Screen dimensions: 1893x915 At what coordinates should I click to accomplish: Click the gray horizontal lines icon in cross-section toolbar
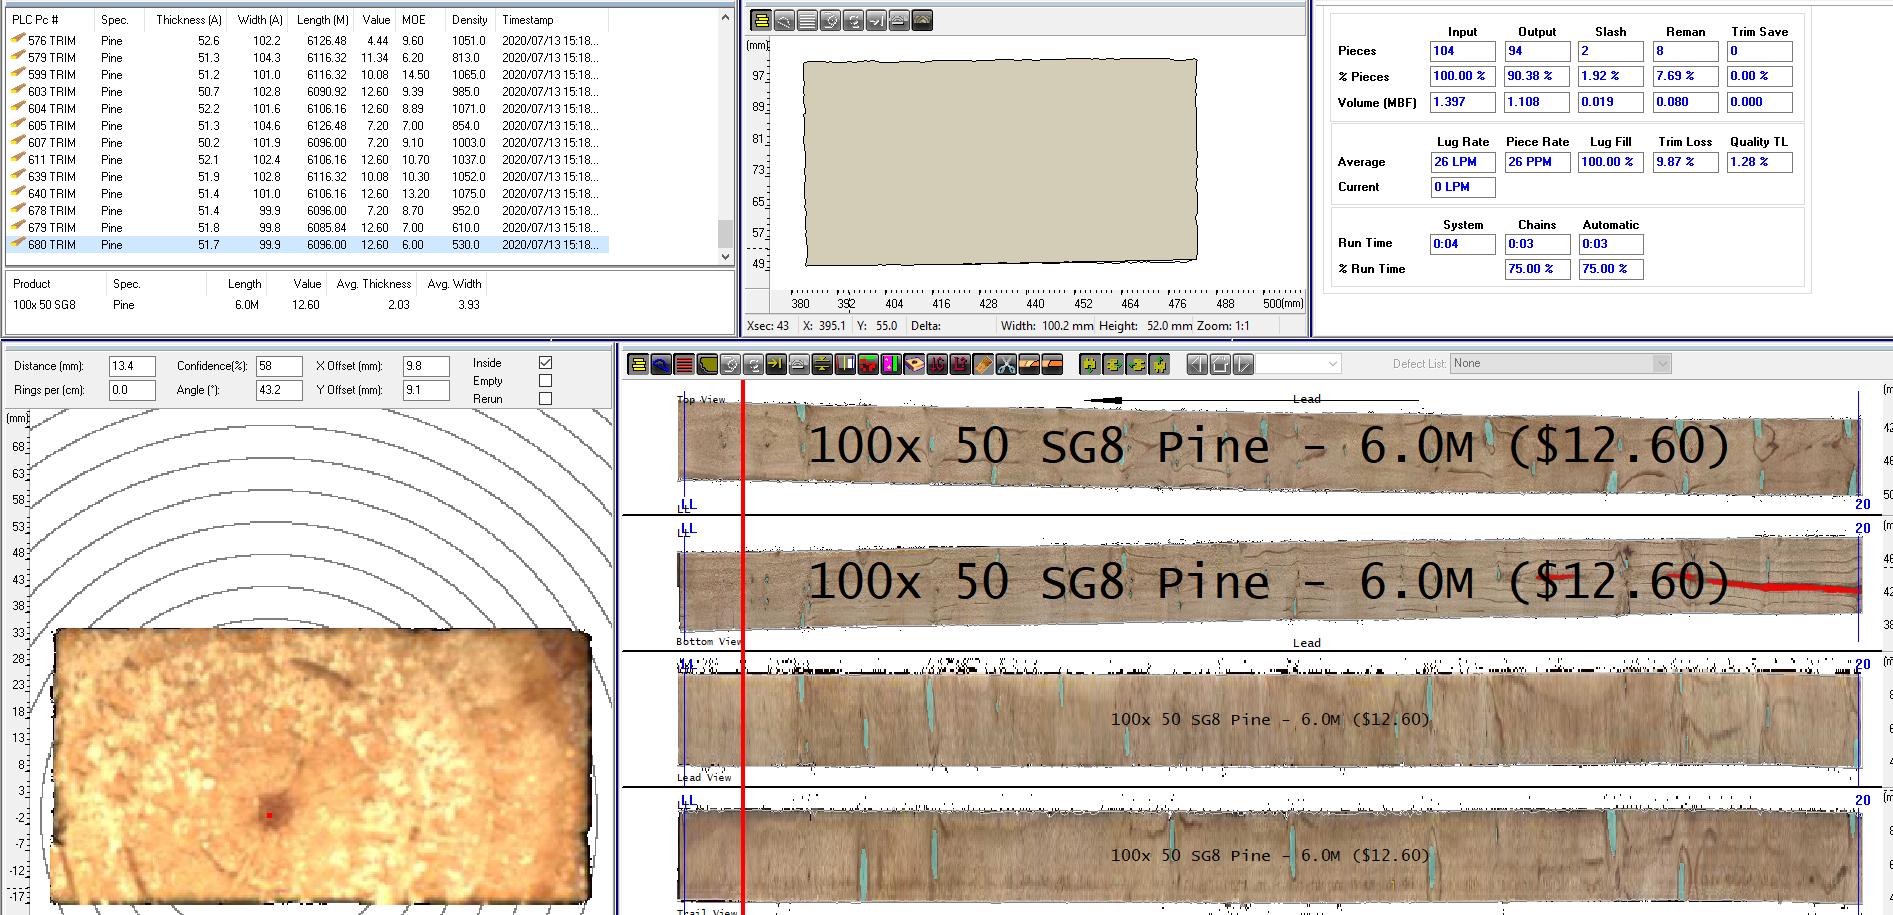pyautogui.click(x=807, y=20)
